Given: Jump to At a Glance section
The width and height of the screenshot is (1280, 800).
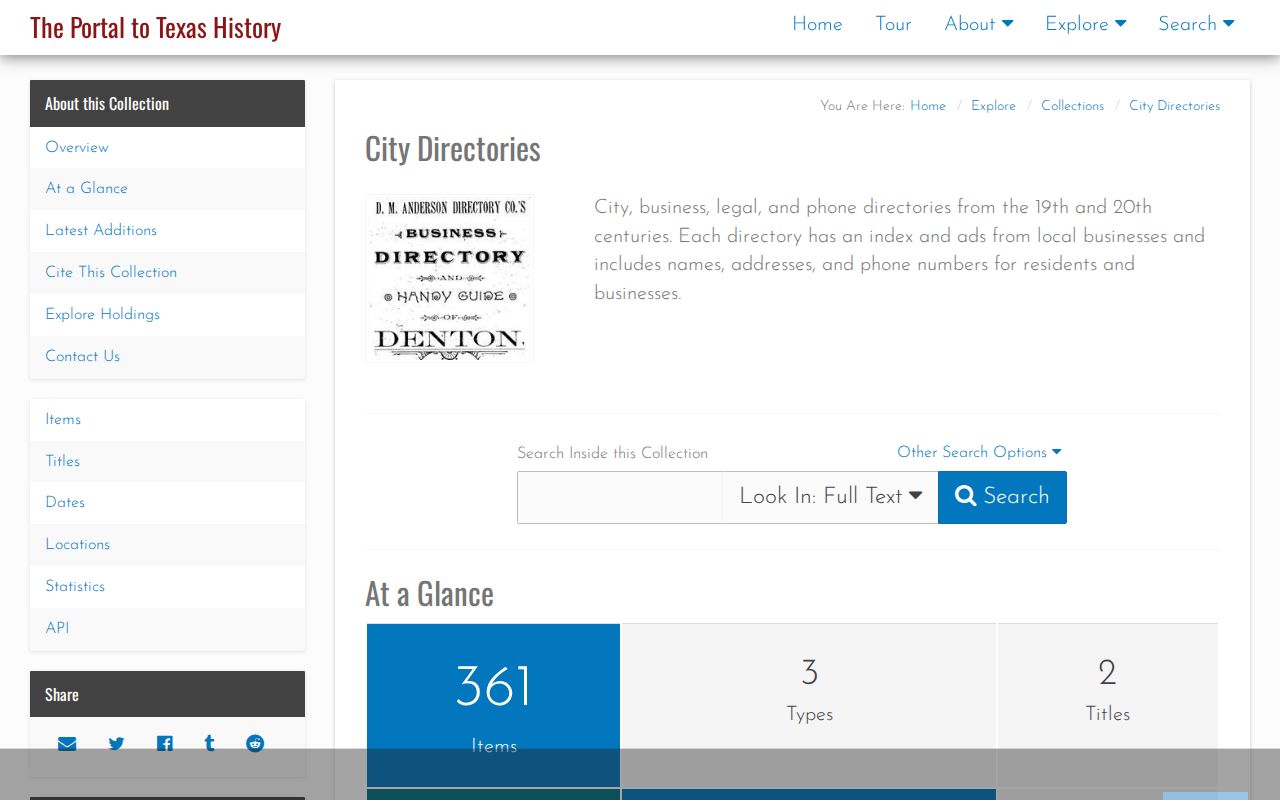Looking at the screenshot, I should [x=167, y=188].
